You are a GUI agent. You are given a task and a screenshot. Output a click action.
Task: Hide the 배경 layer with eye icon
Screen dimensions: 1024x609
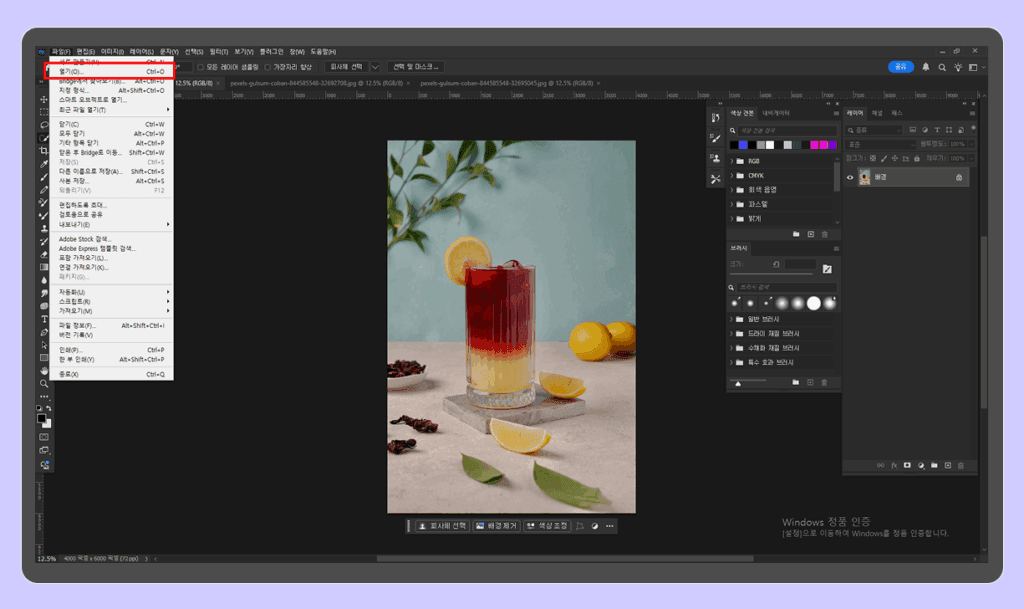[850, 177]
